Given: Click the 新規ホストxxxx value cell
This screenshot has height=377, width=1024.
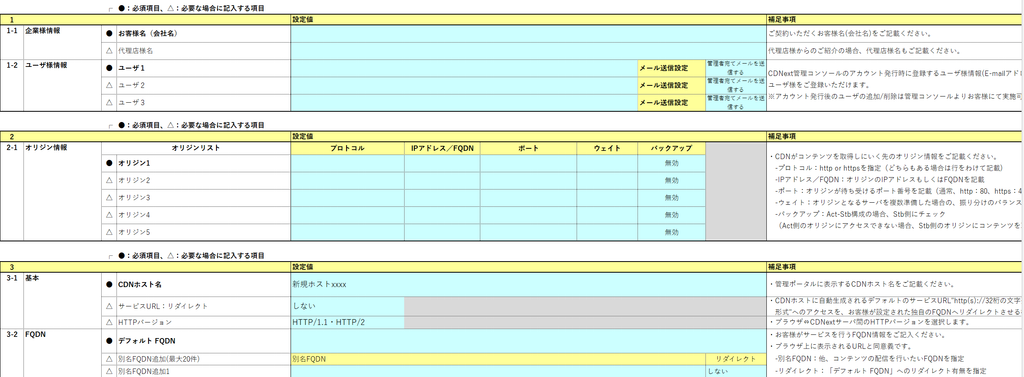Looking at the screenshot, I should (528, 285).
